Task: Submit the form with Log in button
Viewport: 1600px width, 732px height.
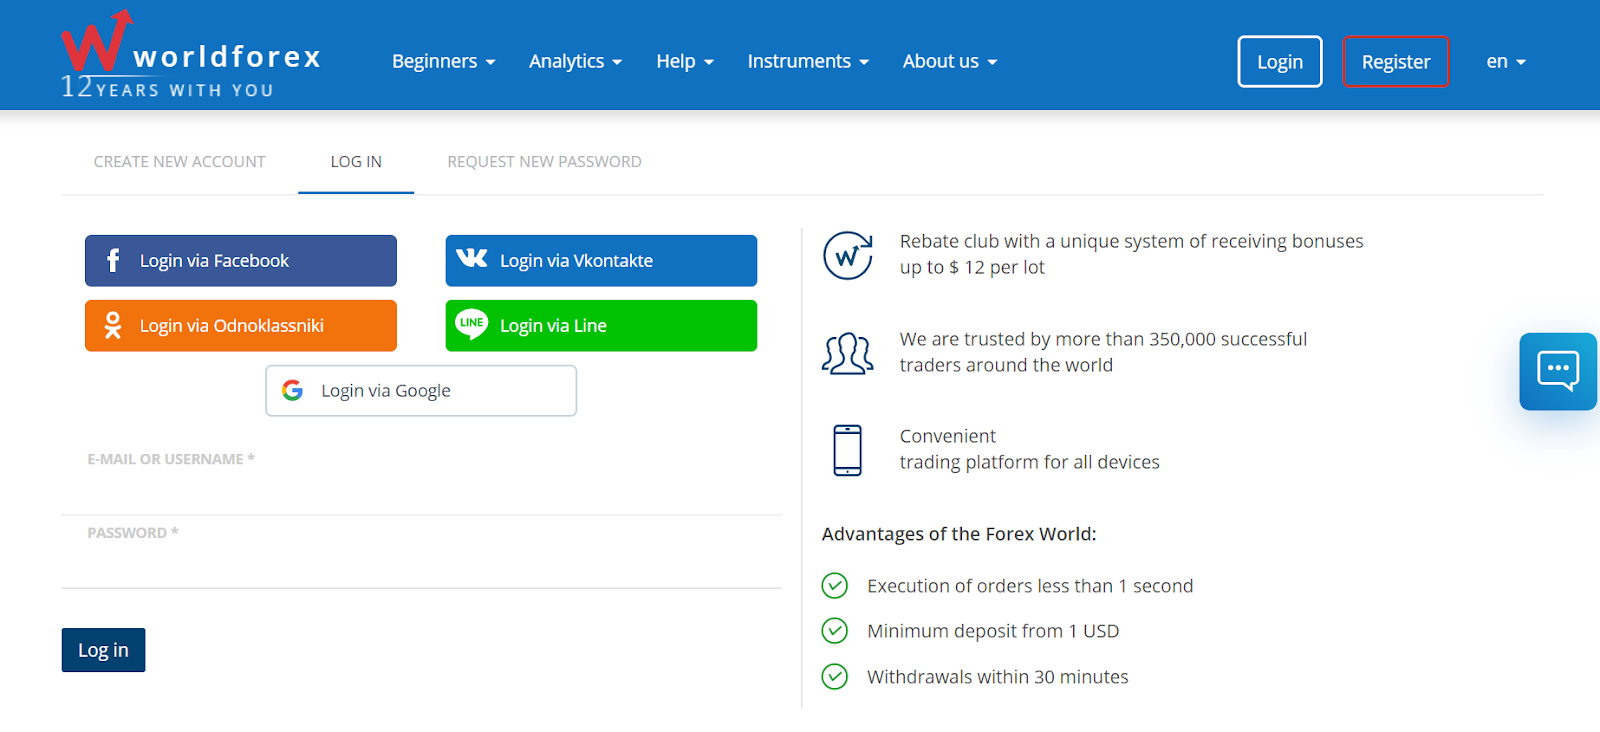Action: pyautogui.click(x=103, y=650)
